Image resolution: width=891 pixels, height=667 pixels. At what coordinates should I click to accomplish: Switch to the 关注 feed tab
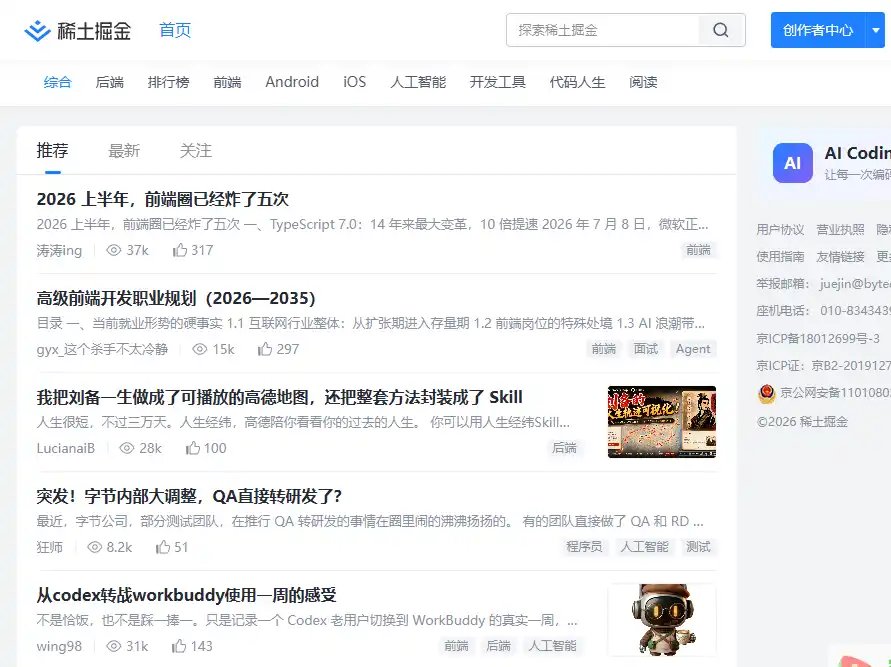(x=195, y=151)
